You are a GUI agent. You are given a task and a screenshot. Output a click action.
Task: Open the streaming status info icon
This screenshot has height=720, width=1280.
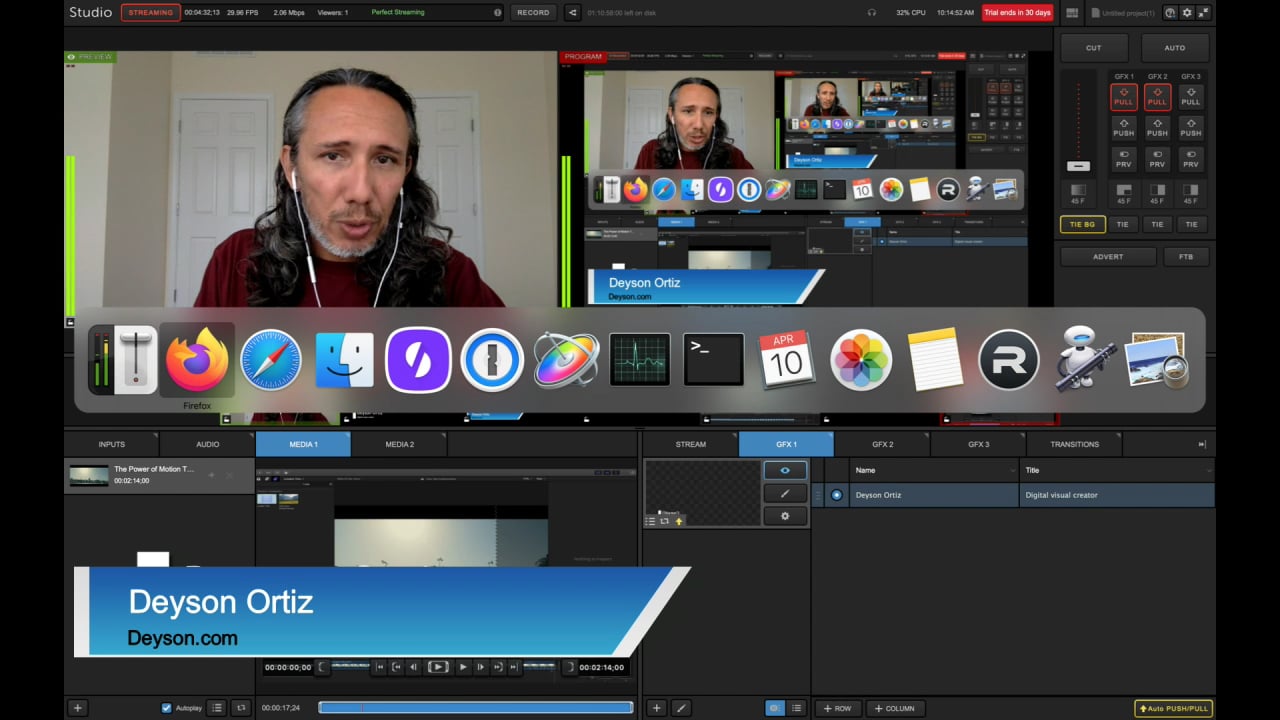click(498, 13)
